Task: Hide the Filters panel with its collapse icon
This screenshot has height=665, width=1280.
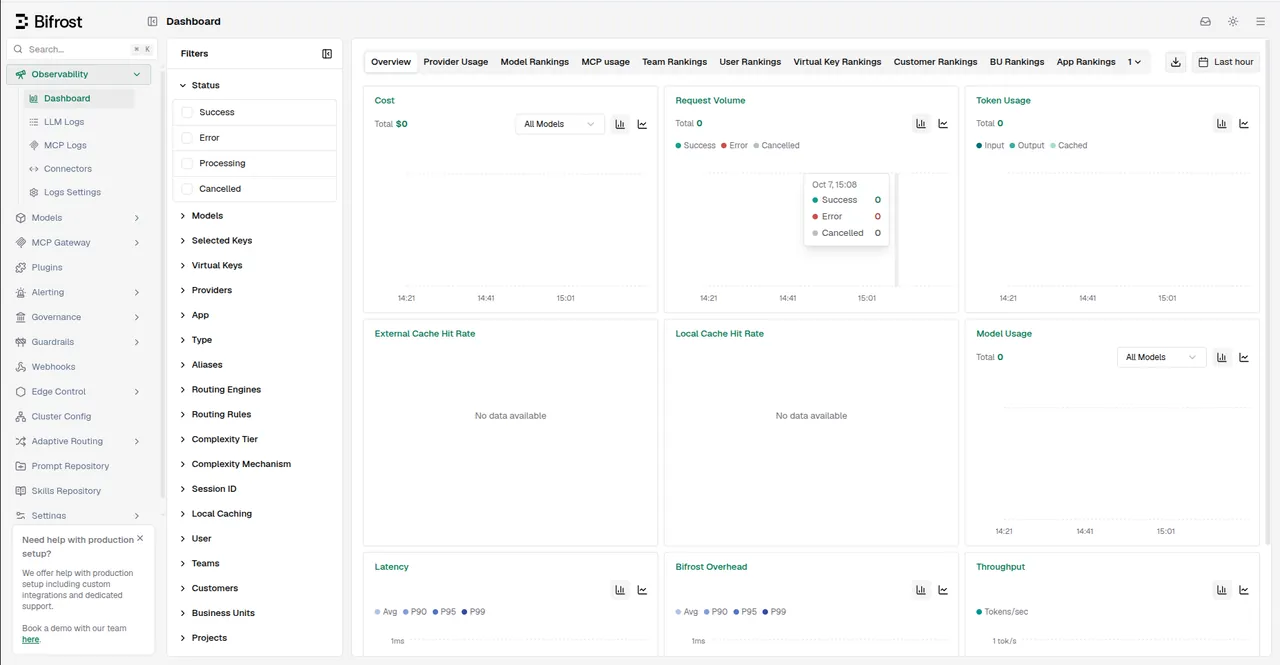Action: point(327,54)
